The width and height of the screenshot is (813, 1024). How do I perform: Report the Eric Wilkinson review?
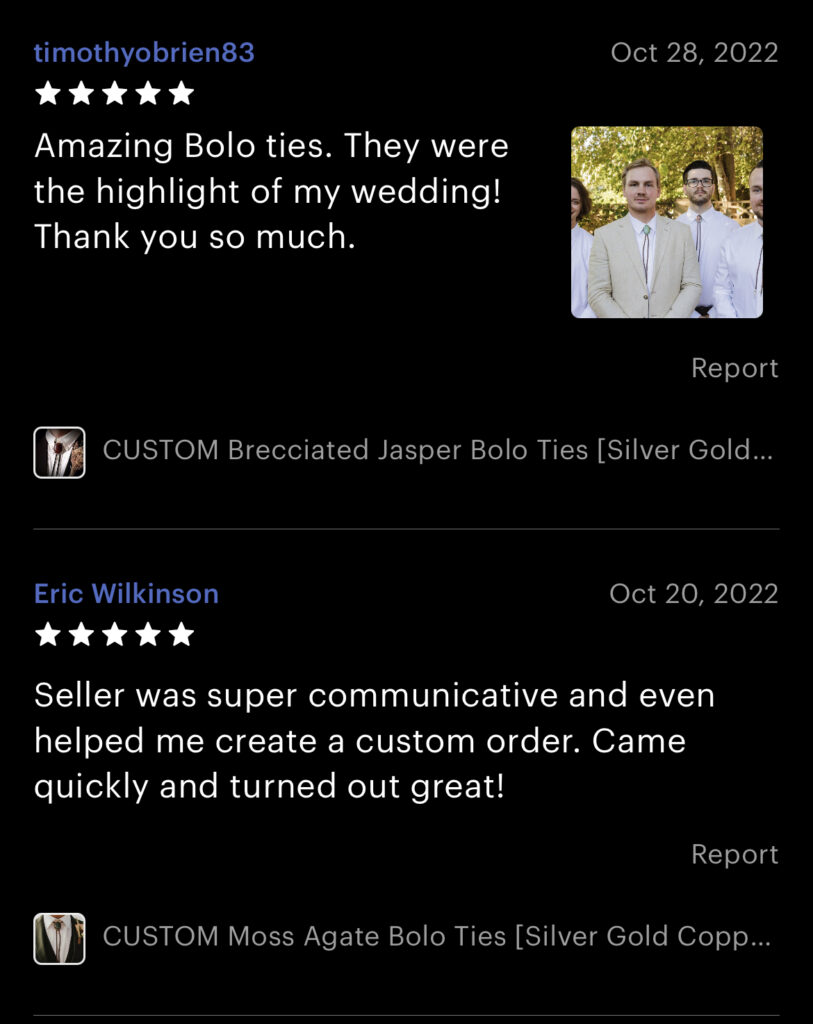735,854
